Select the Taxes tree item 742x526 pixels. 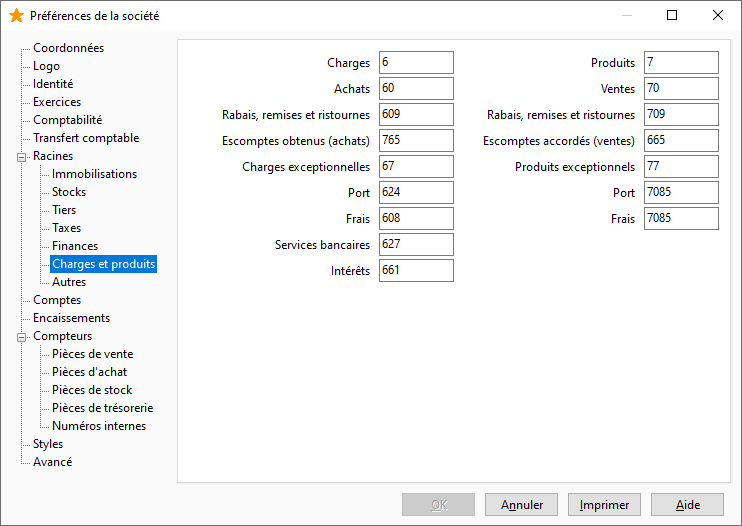point(66,228)
